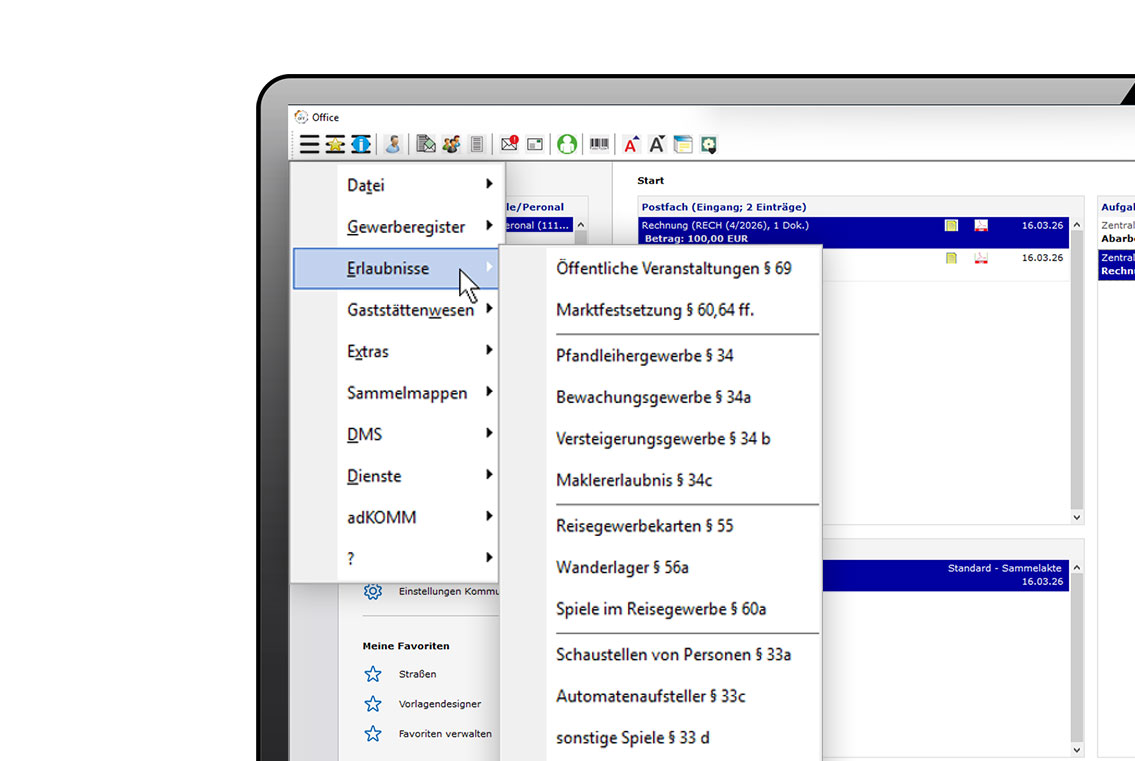Open the PDF icon in Rechnung row

[981, 225]
